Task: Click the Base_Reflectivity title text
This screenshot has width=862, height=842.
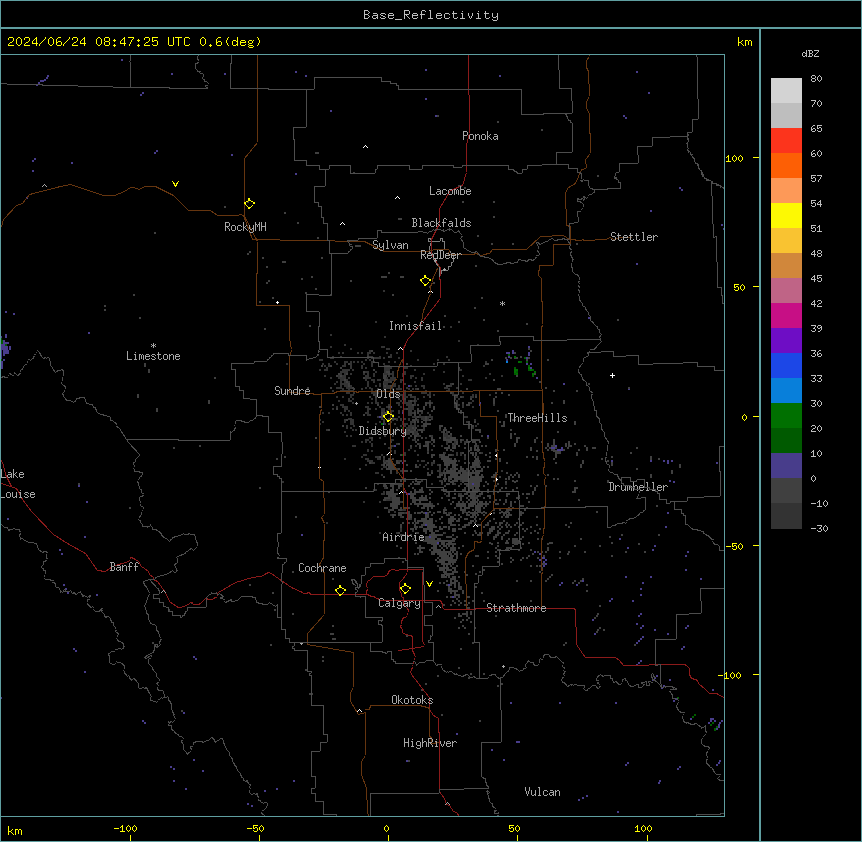Action: [x=431, y=15]
